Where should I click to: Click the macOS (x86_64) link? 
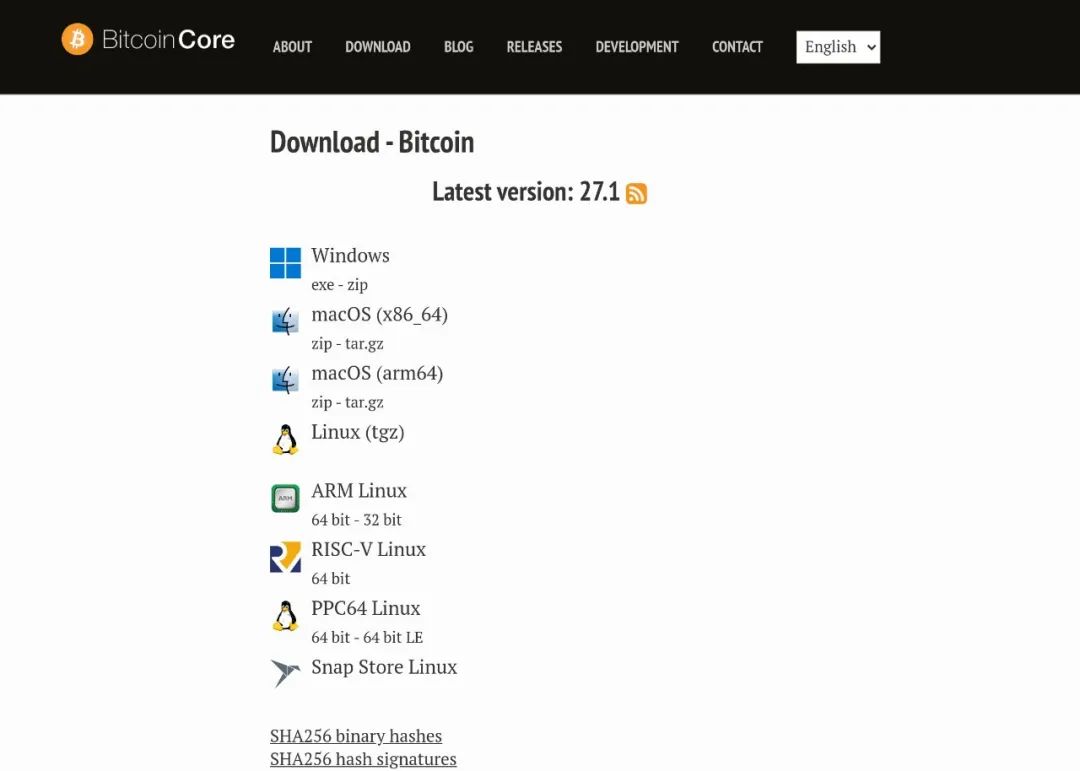380,315
